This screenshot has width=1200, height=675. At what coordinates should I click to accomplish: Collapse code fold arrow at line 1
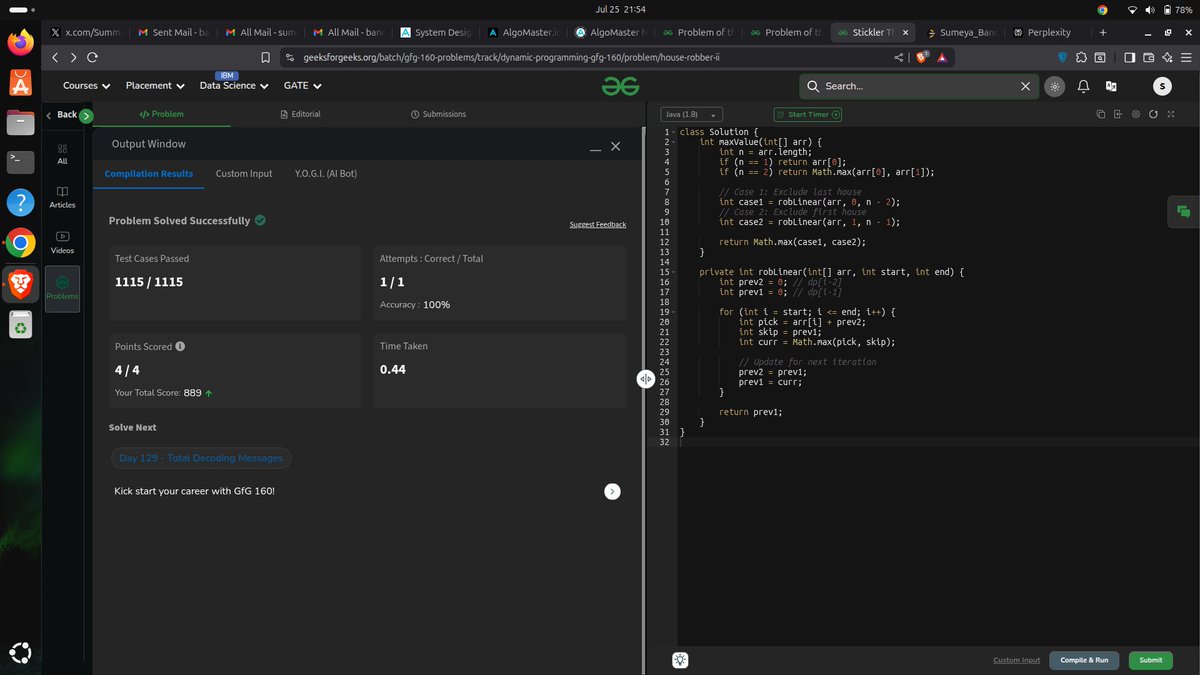click(x=675, y=132)
